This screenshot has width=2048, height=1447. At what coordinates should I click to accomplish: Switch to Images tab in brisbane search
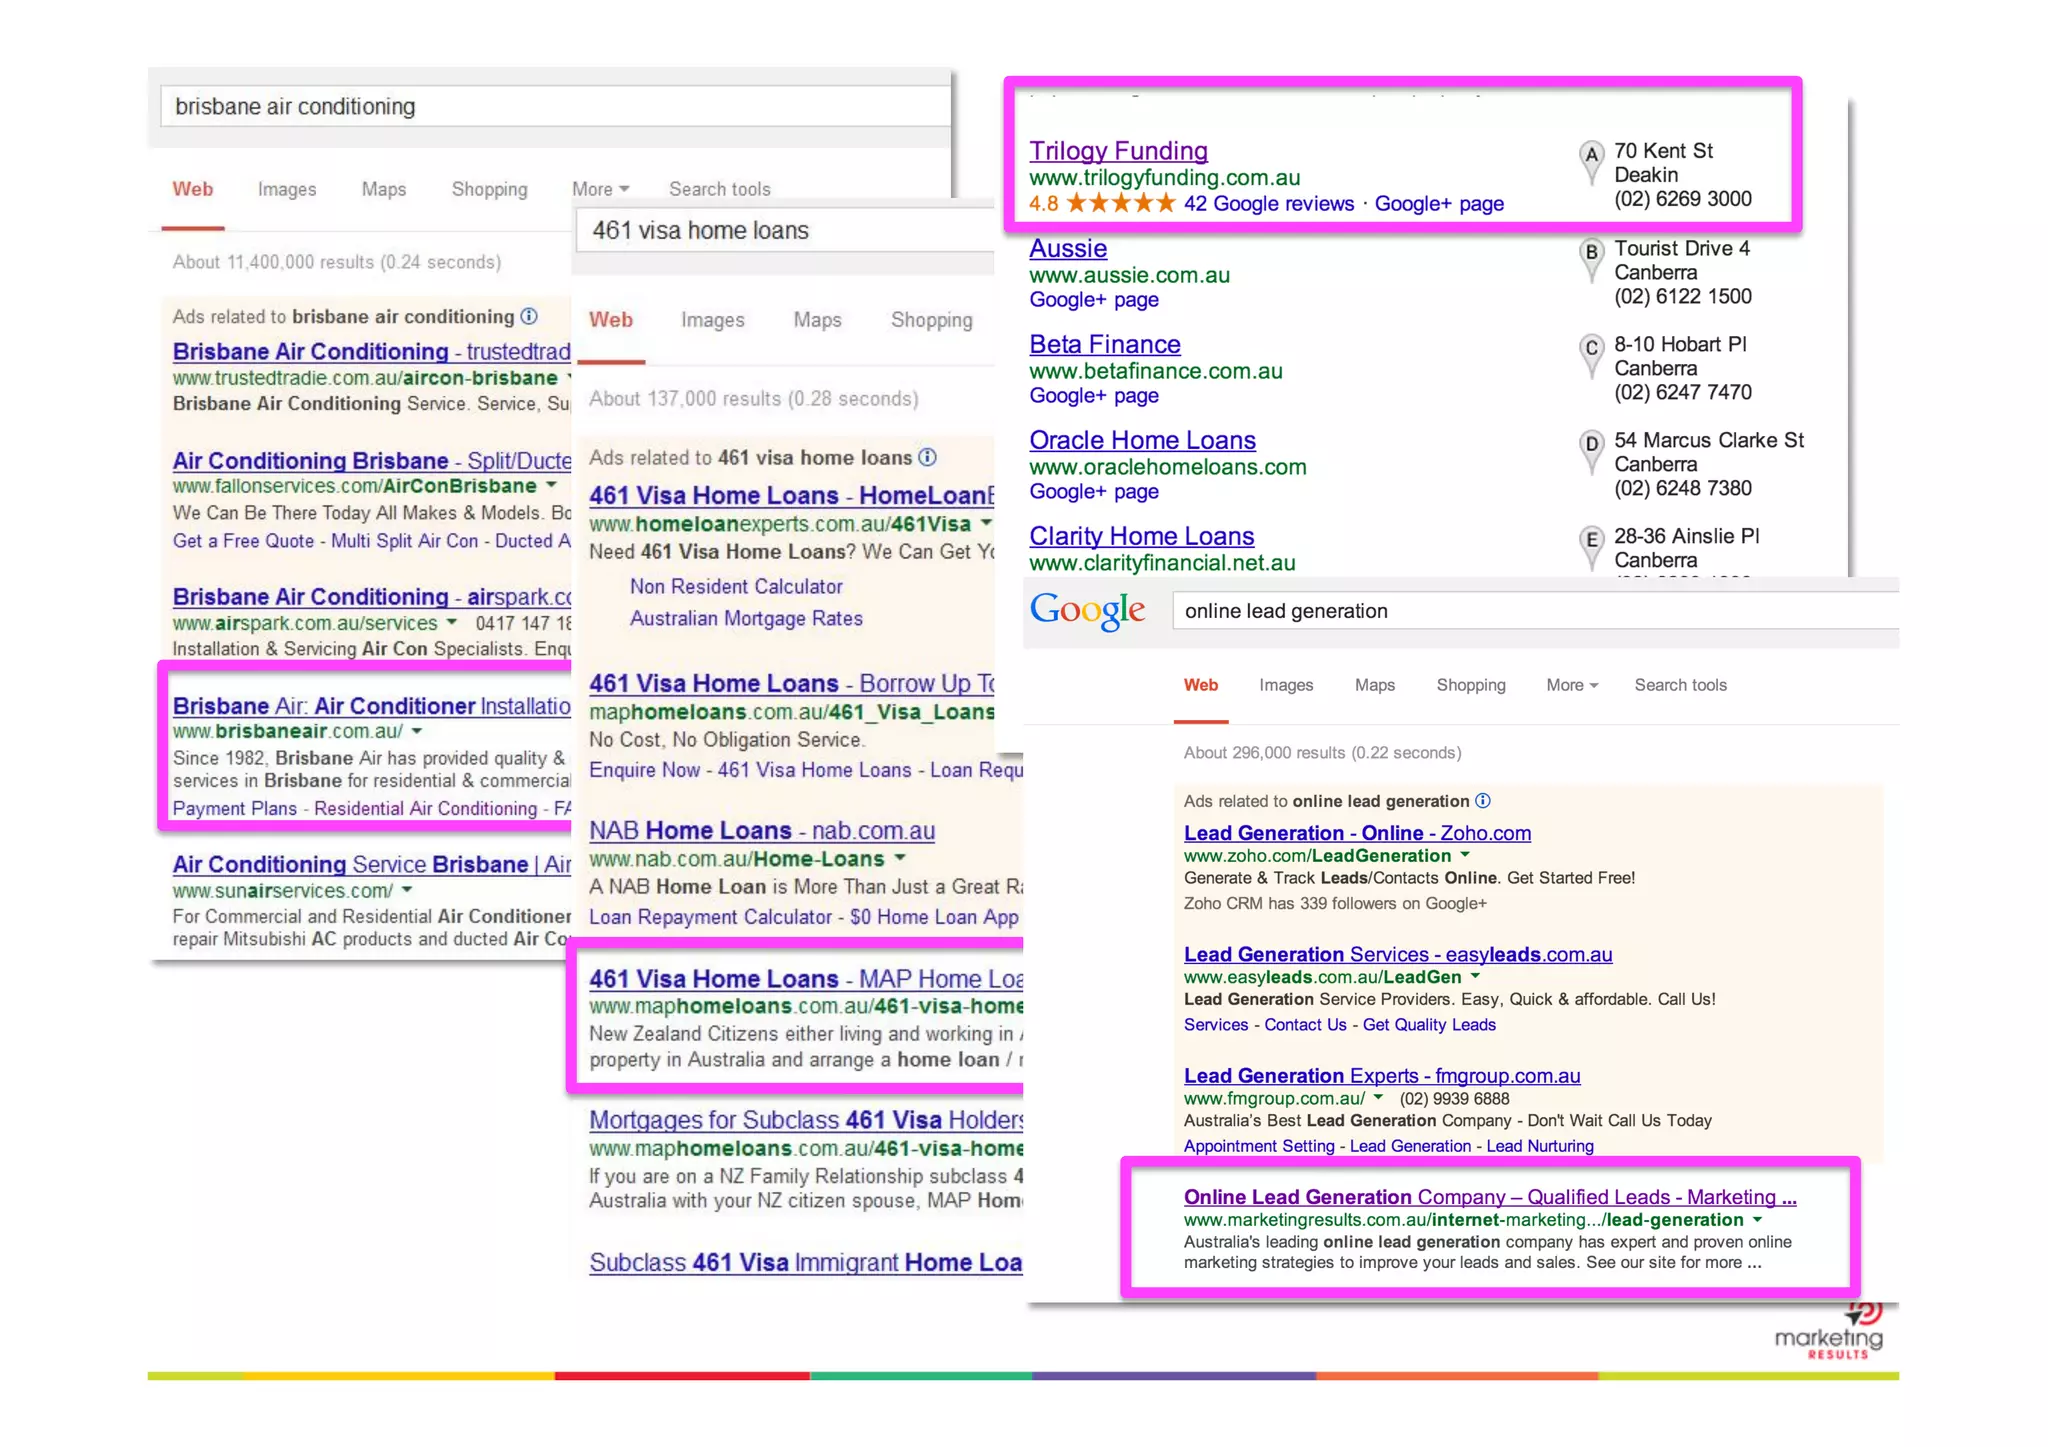pyautogui.click(x=286, y=189)
